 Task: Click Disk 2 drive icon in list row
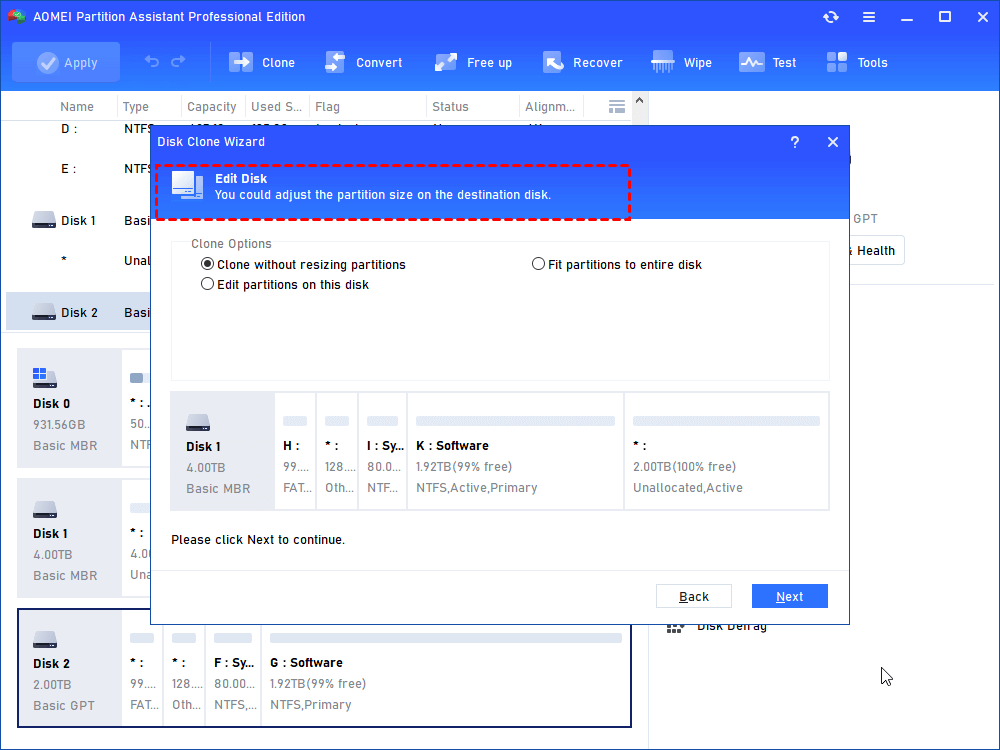(x=44, y=312)
